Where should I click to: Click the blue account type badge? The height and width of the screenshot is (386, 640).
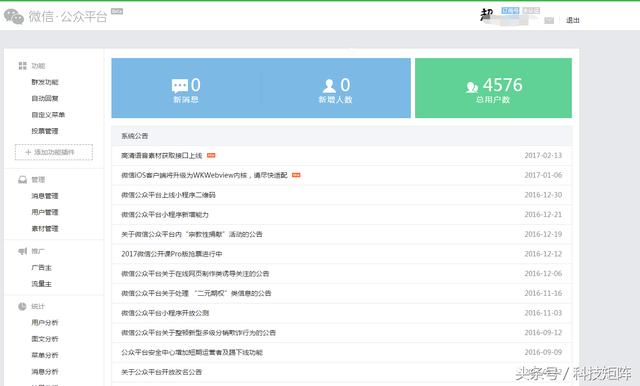coord(510,11)
